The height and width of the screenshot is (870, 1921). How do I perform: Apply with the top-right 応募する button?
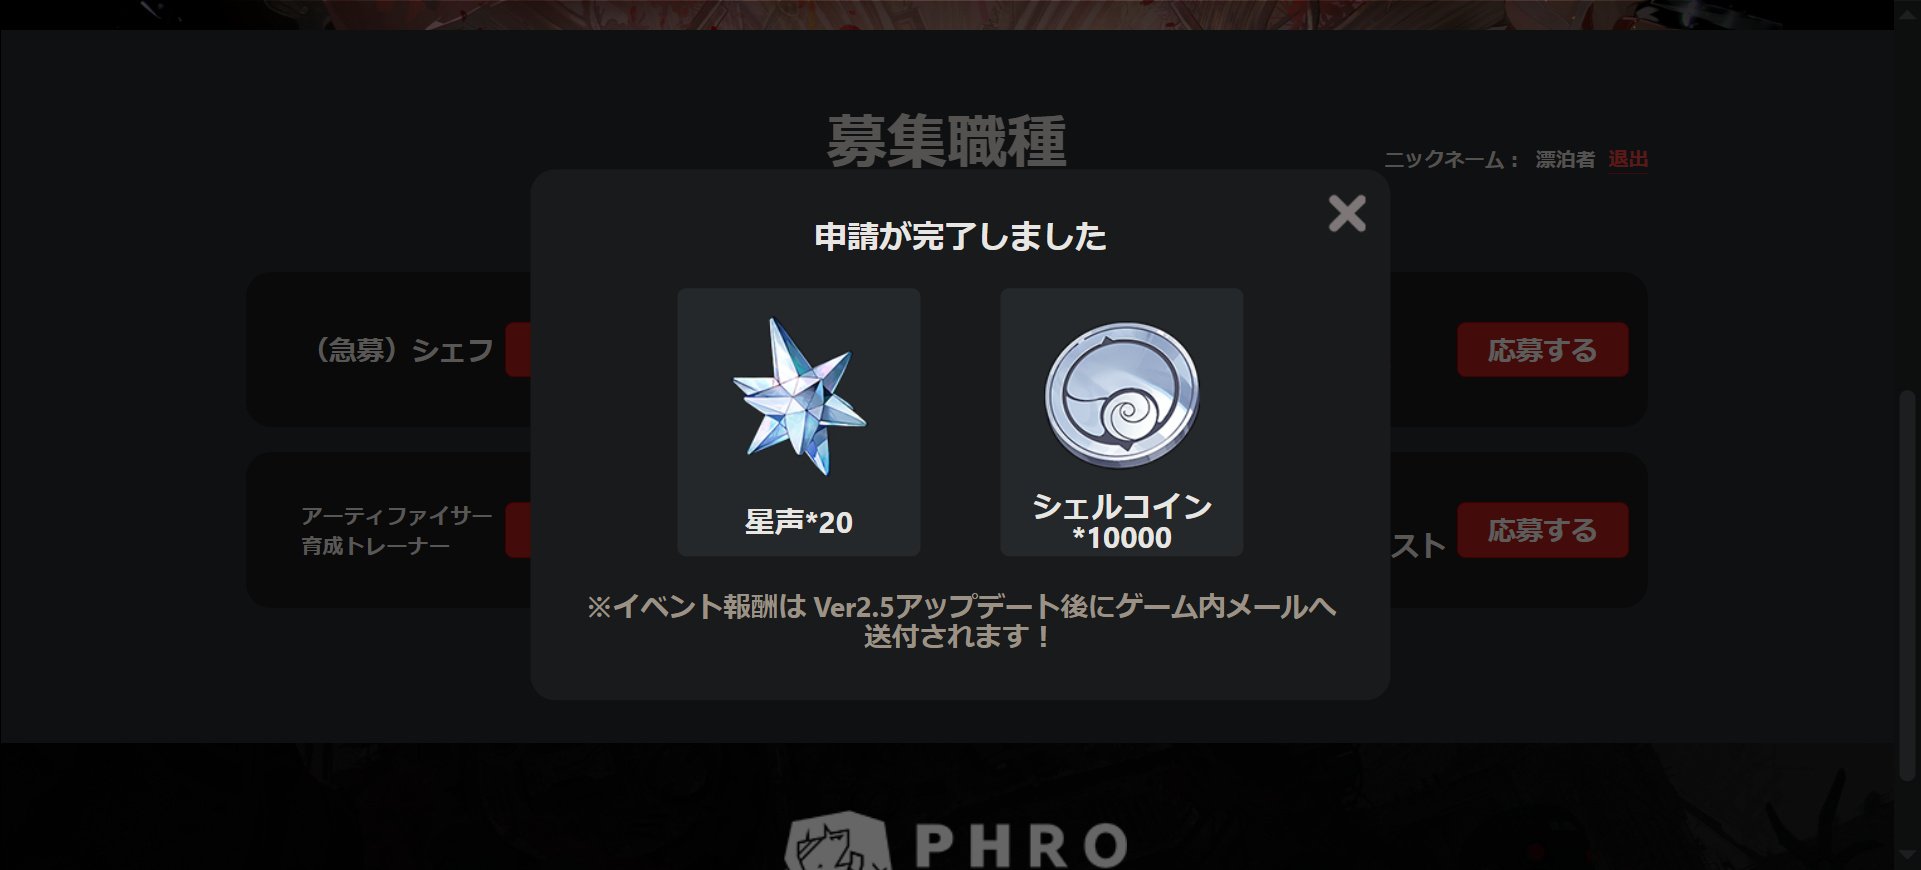1542,350
